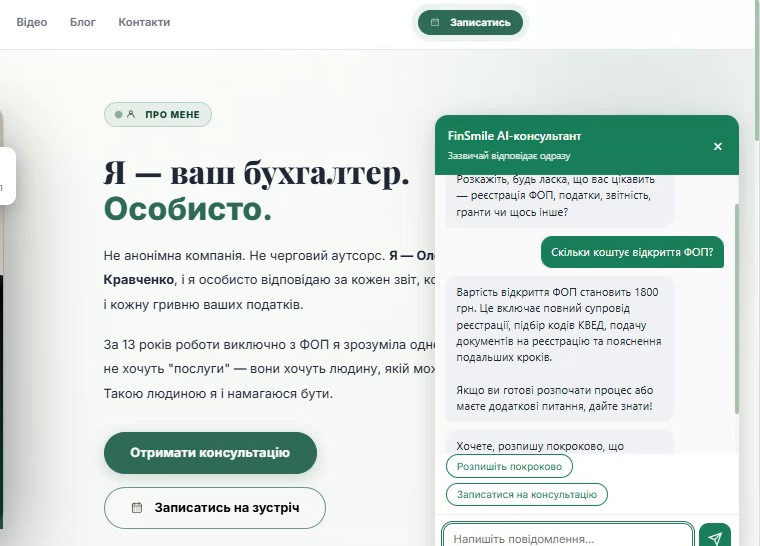
Task: Click the bold name Кравченко in the paragraph
Action: (139, 280)
